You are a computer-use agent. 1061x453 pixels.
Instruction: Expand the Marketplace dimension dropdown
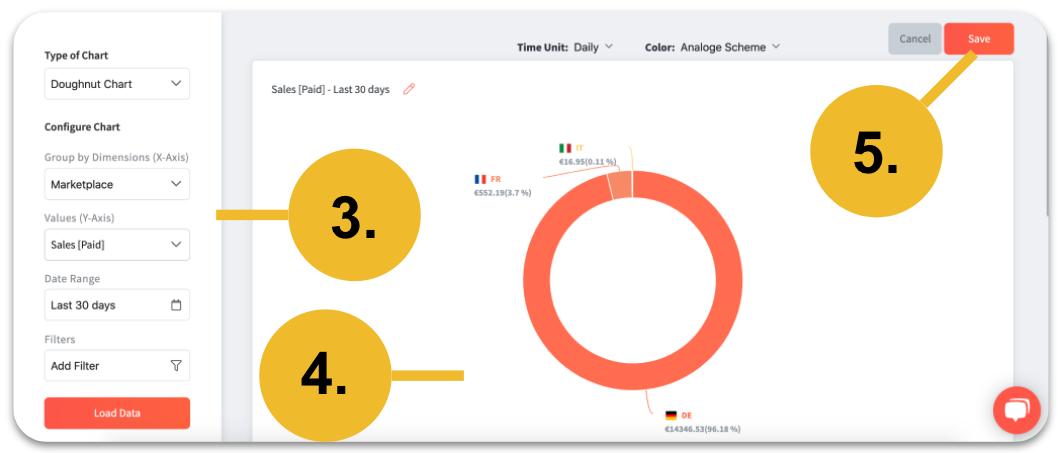[117, 184]
